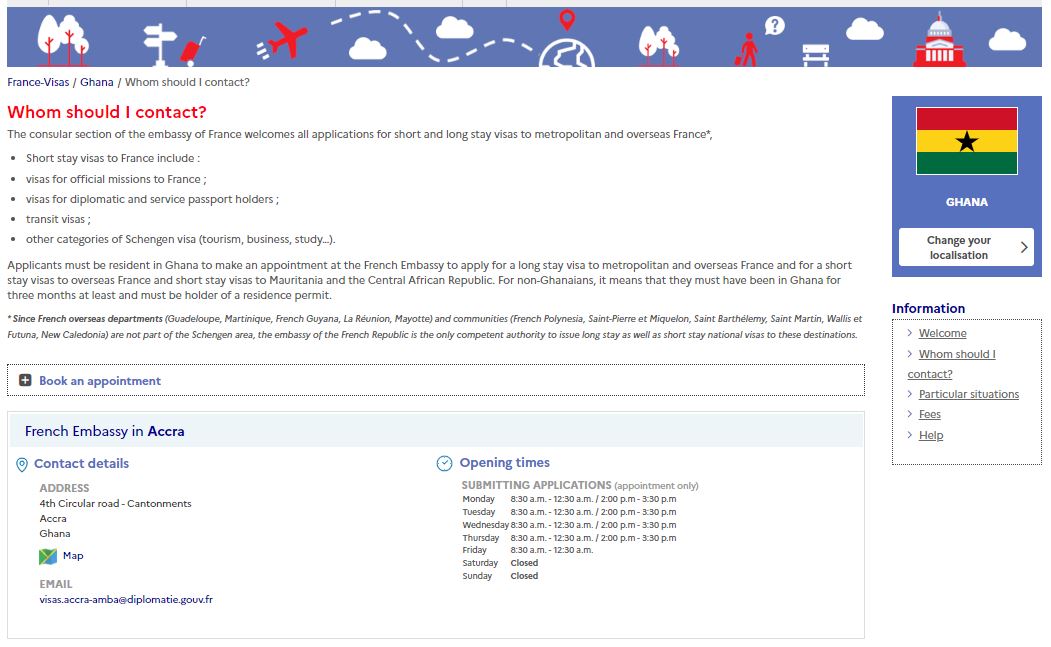Open the Help sidebar link
This screenshot has height=647, width=1051.
coord(930,435)
